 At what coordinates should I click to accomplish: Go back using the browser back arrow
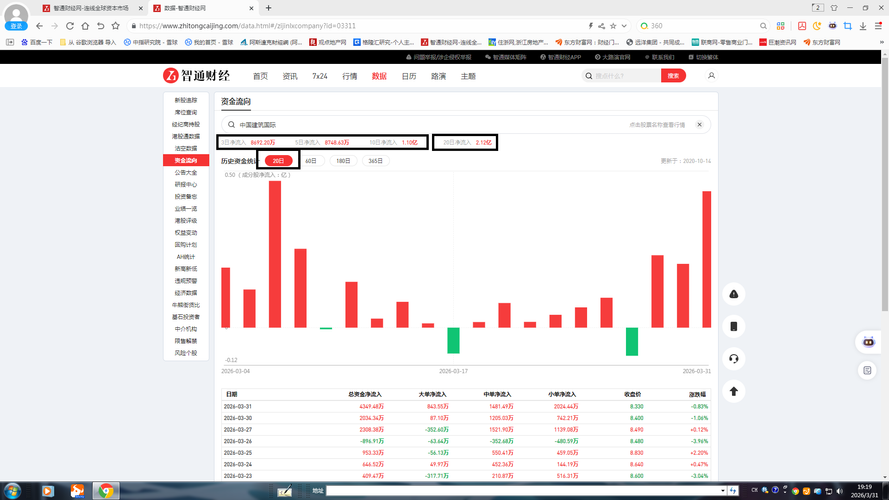[x=39, y=26]
